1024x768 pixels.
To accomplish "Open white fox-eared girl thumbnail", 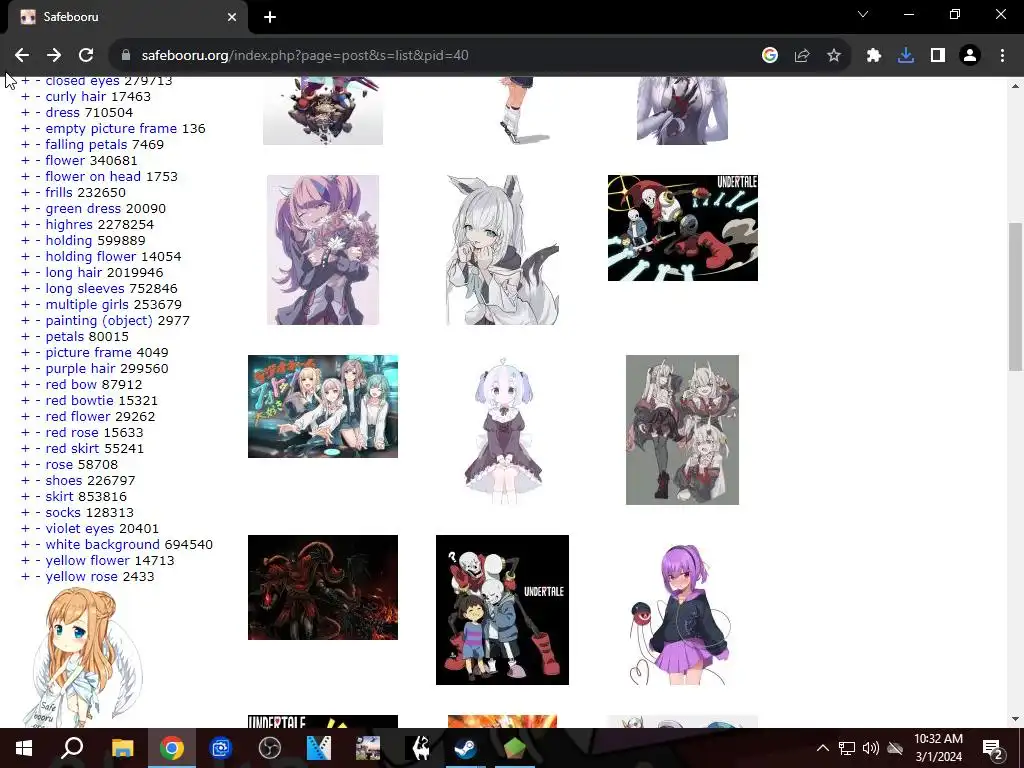I will (x=502, y=249).
